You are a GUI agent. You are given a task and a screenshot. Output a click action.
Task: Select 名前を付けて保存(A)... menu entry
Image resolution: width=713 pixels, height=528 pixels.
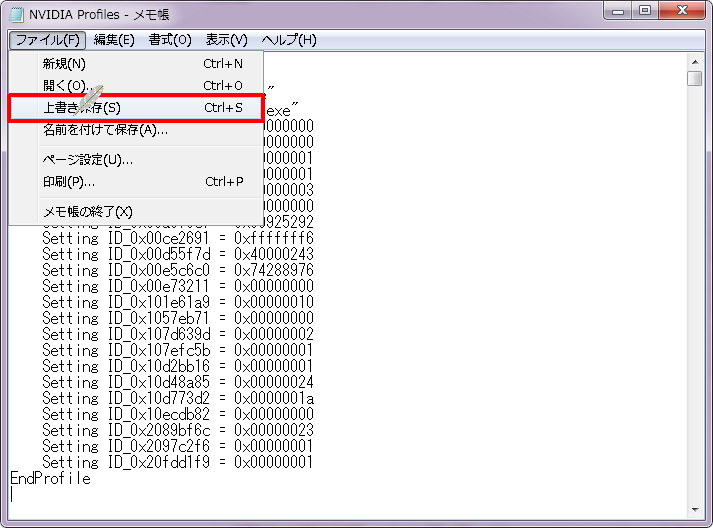point(136,130)
